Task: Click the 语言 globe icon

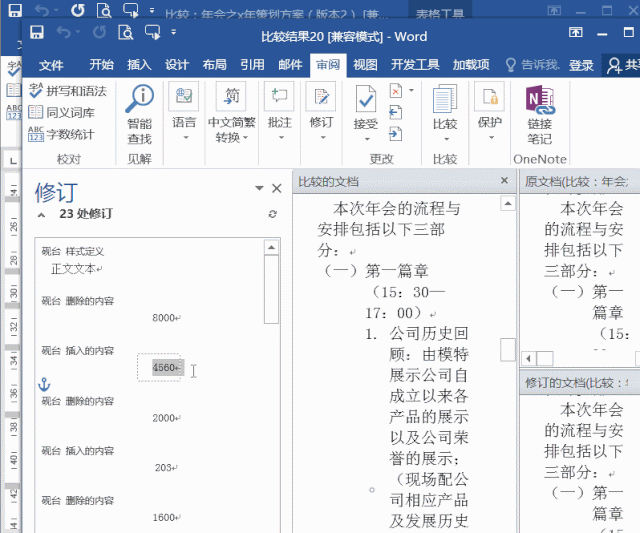Action: (x=184, y=96)
